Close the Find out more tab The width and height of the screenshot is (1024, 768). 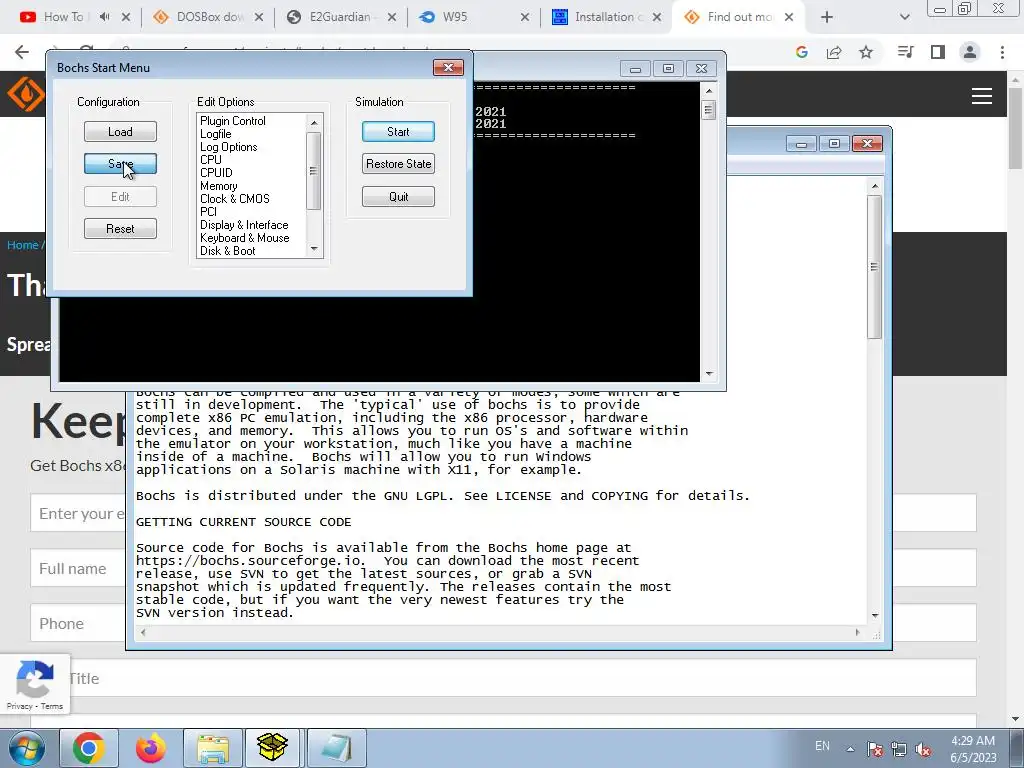(789, 17)
